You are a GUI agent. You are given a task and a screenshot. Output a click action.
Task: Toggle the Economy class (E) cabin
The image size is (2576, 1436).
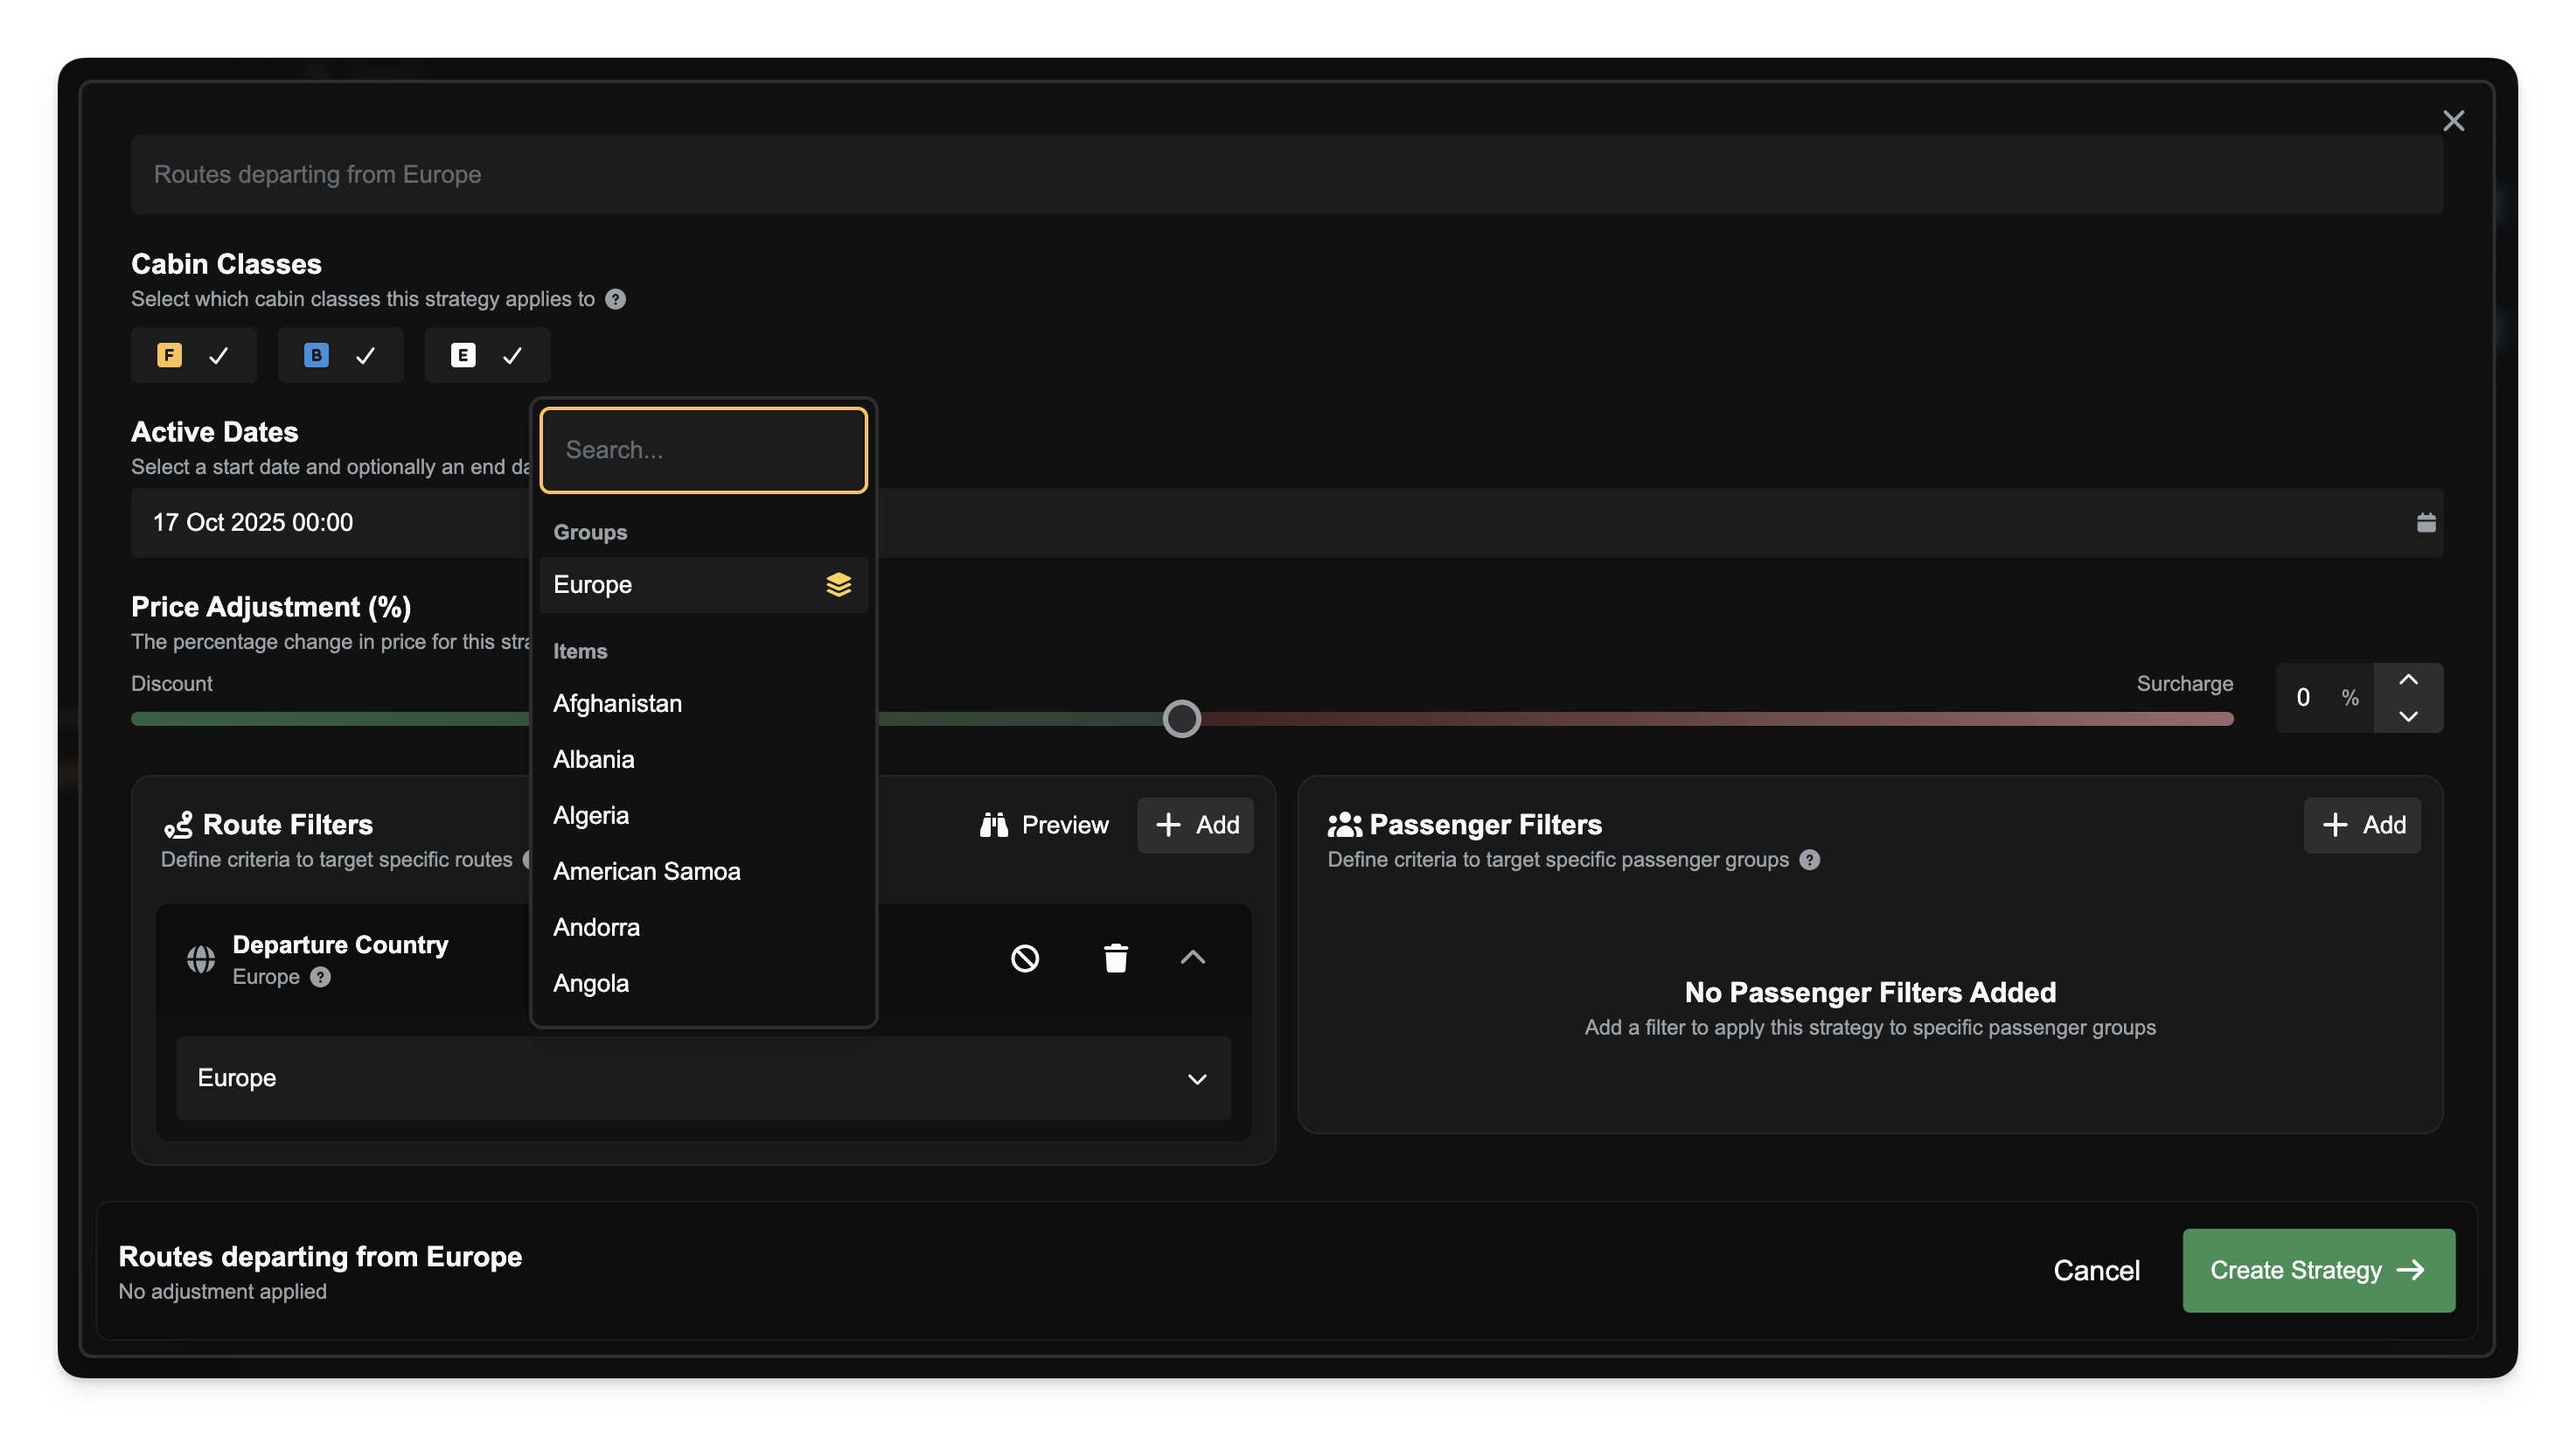point(487,355)
